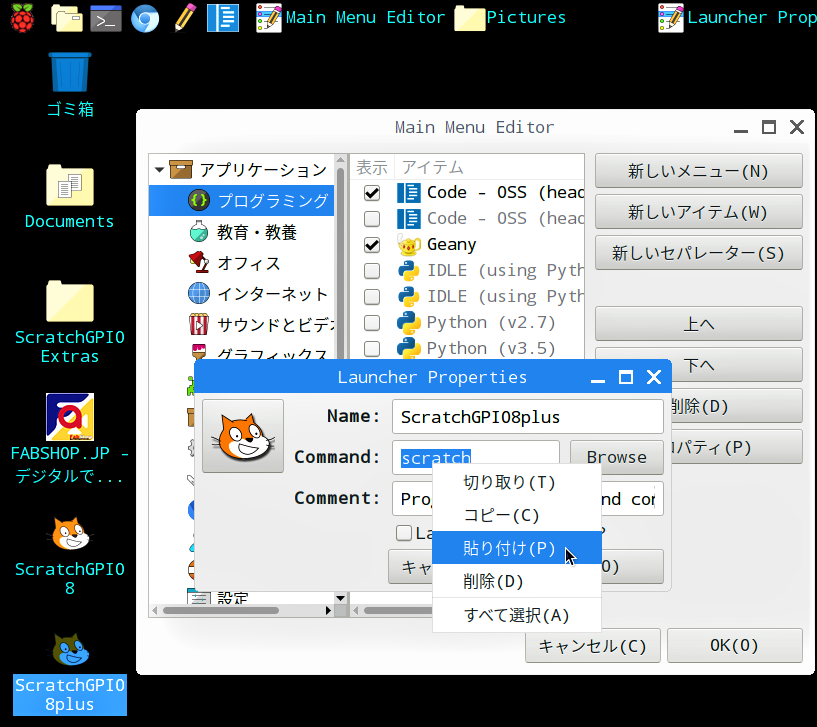Click Browse next to the Command field
Viewport: 817px width, 727px height.
617,457
